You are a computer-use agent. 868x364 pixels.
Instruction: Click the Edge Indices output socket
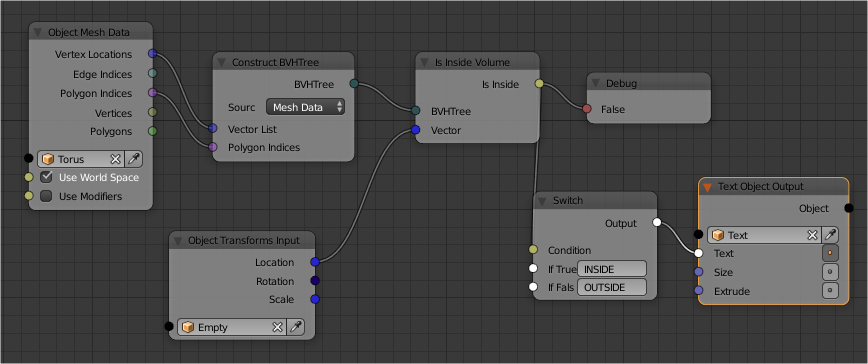coord(153,73)
